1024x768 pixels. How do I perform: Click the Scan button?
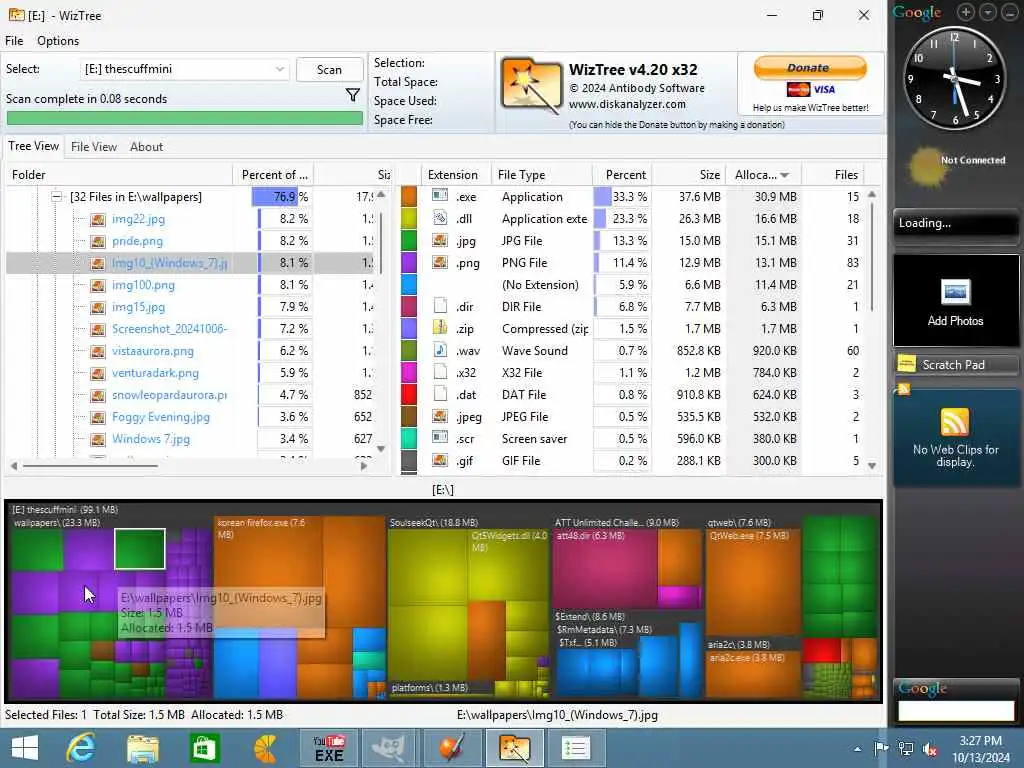(x=329, y=70)
